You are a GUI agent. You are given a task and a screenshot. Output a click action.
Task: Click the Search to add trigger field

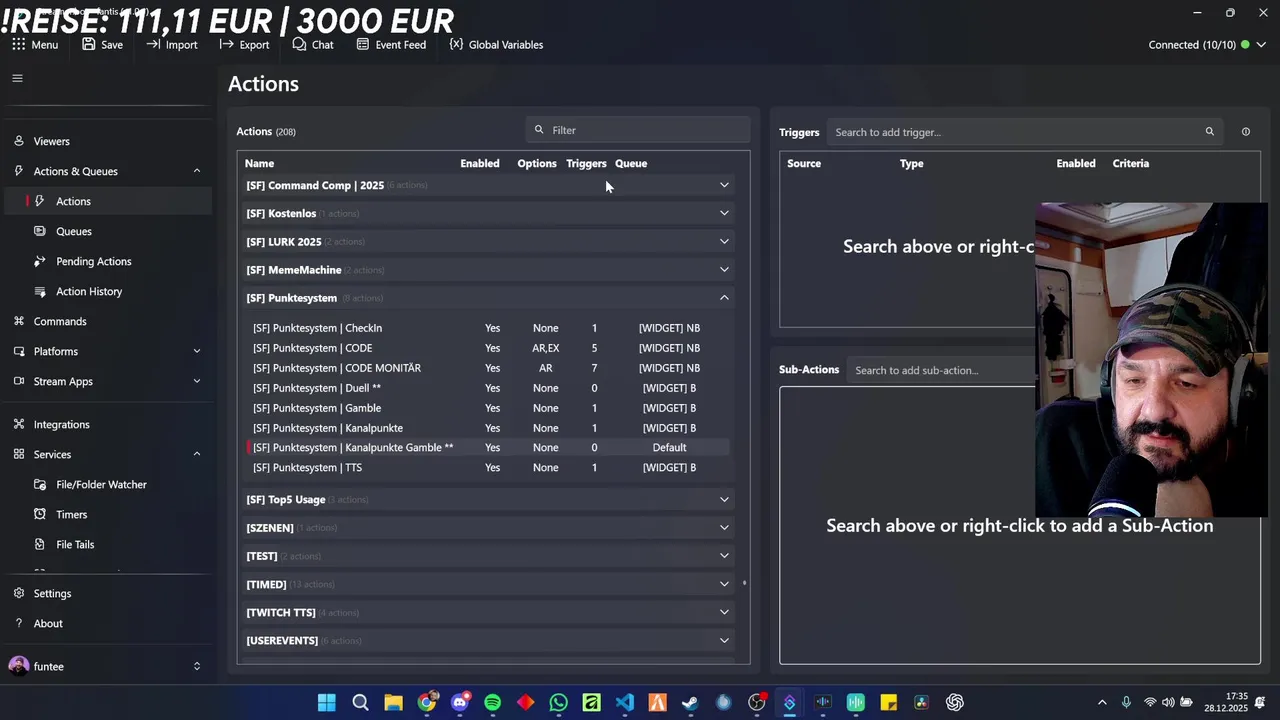tap(1024, 132)
